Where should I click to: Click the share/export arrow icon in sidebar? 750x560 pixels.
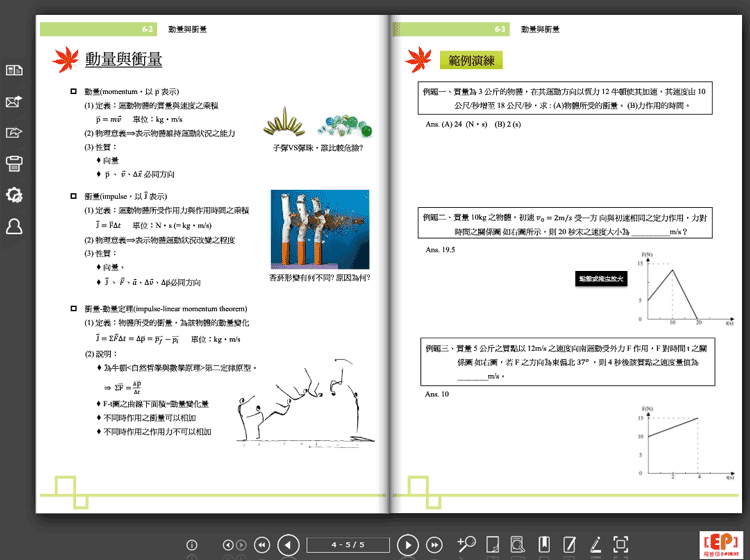click(x=14, y=132)
